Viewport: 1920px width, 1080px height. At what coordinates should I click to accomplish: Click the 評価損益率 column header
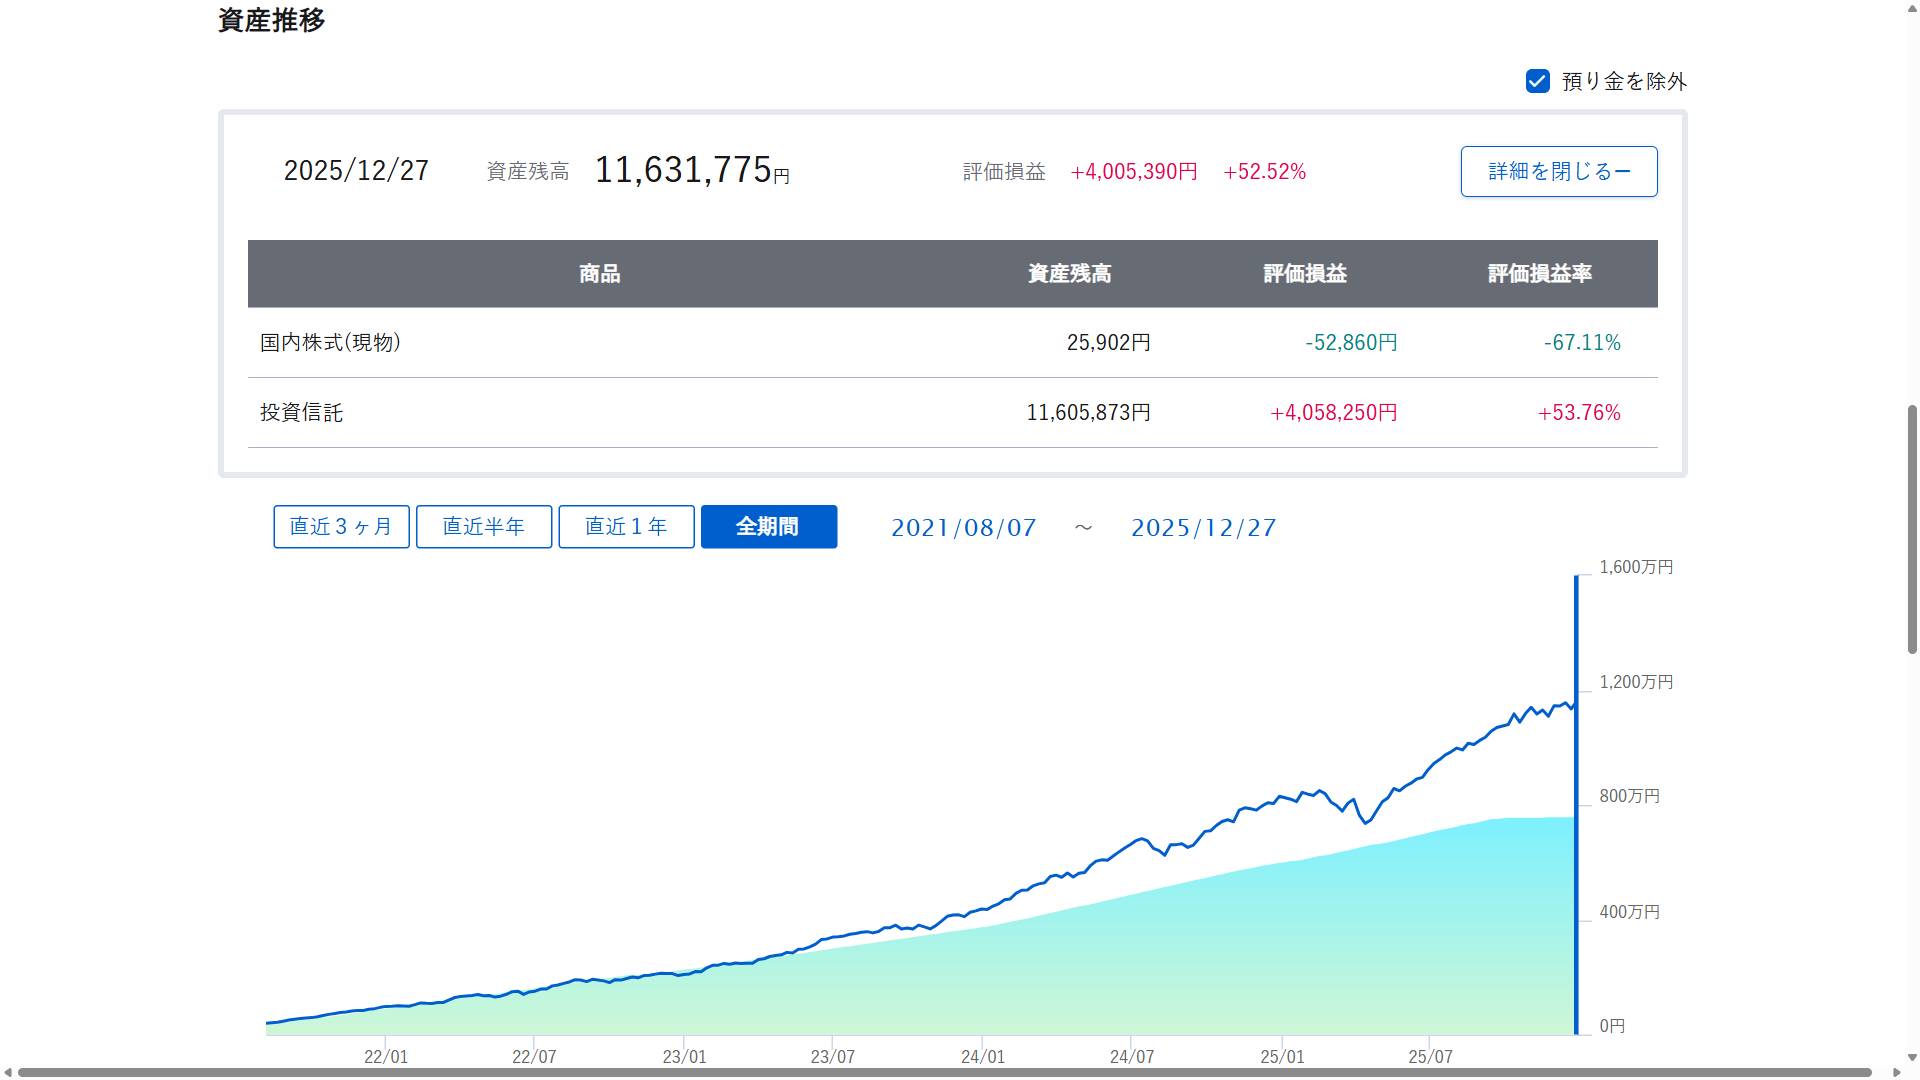pyautogui.click(x=1539, y=274)
